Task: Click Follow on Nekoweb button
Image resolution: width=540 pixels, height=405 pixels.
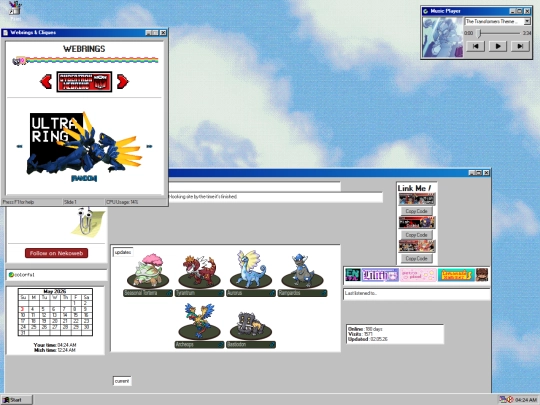Action: pyautogui.click(x=56, y=253)
